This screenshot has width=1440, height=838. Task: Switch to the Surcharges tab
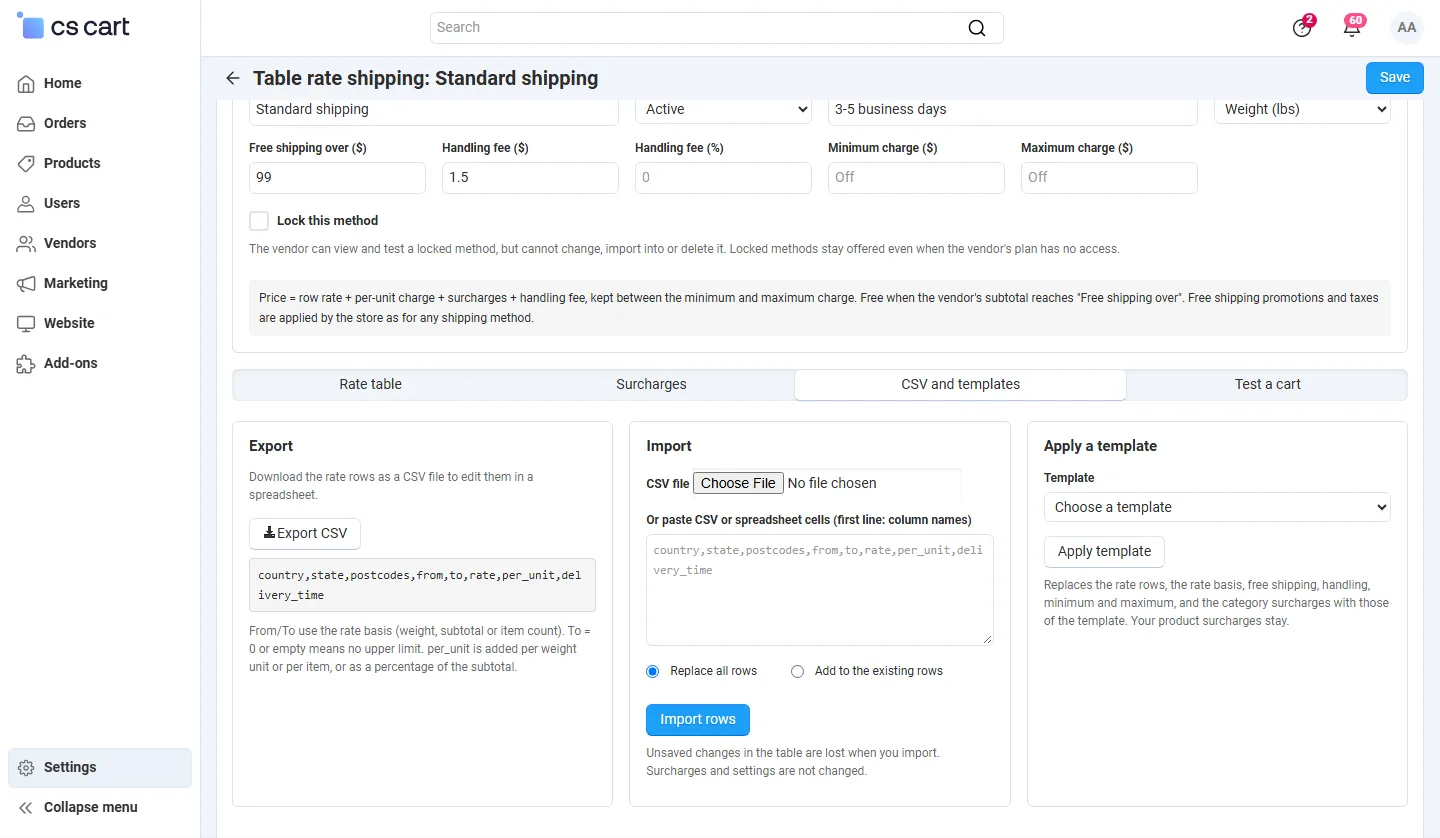[x=651, y=384]
